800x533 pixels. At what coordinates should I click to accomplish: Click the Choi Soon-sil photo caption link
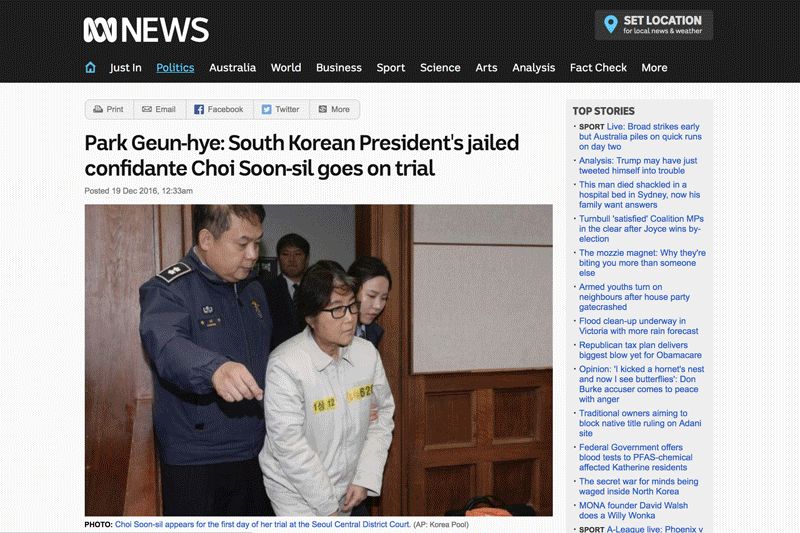click(263, 524)
